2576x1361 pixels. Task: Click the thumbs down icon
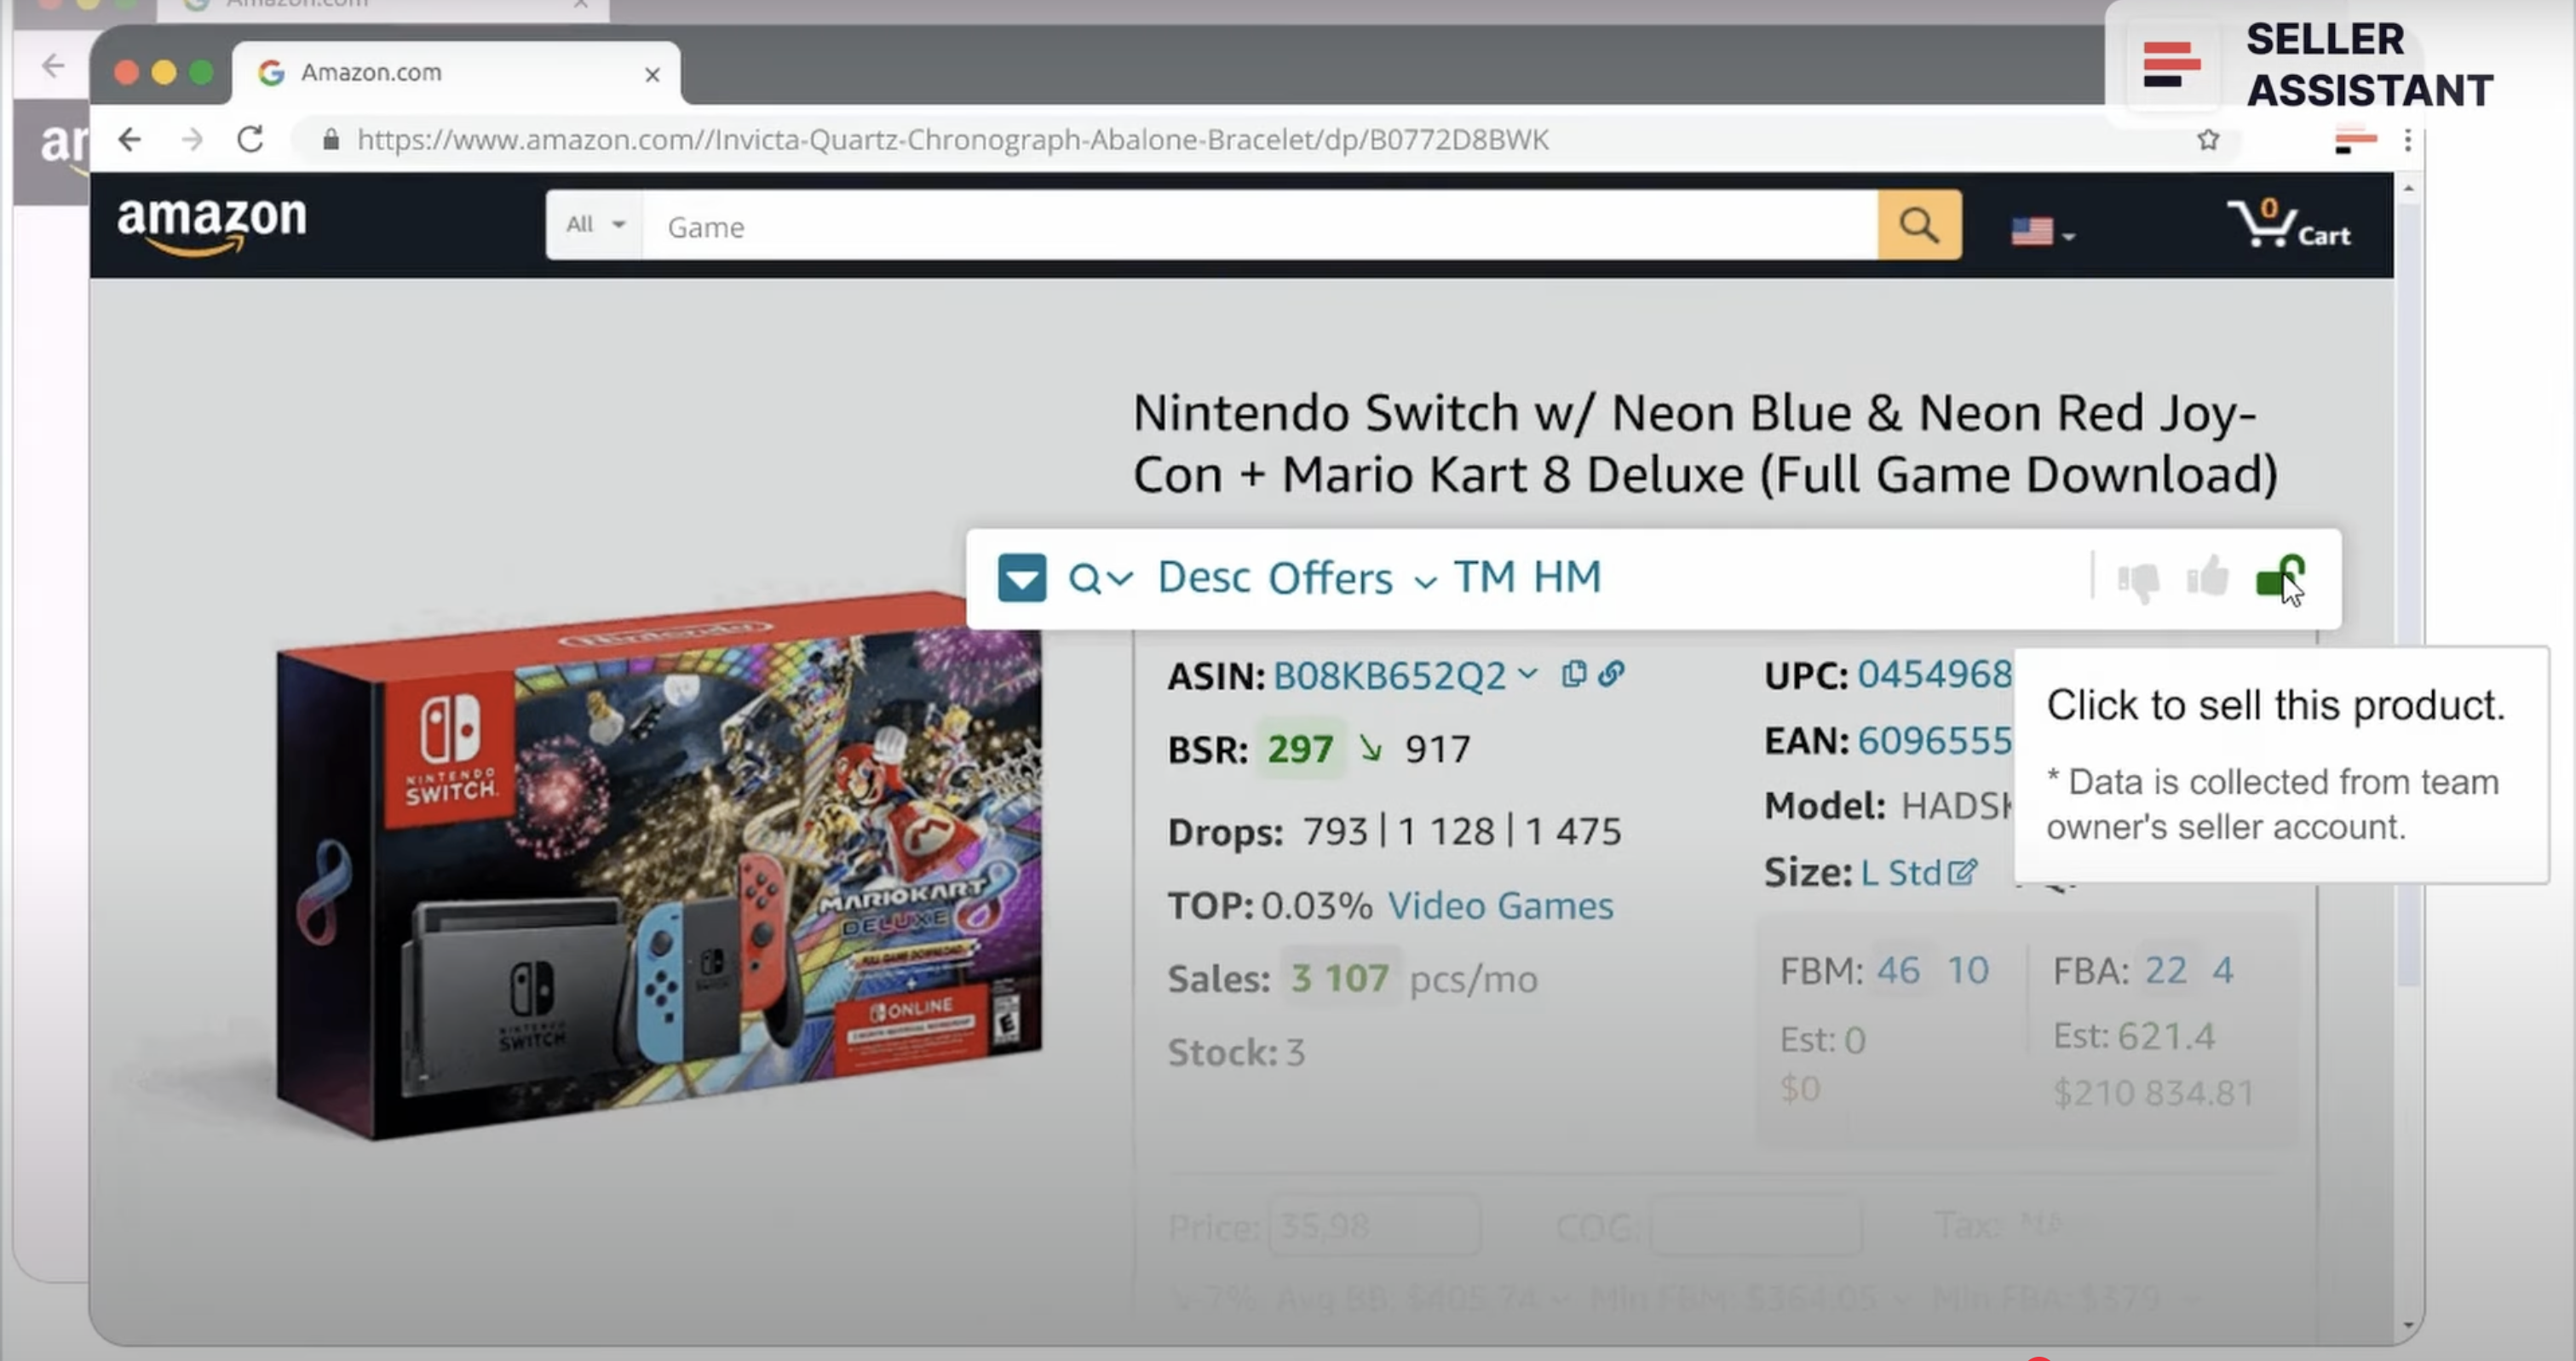coord(2138,580)
